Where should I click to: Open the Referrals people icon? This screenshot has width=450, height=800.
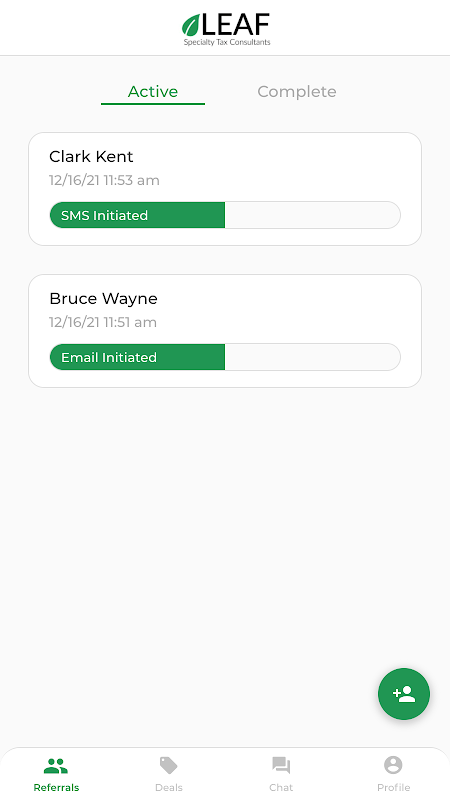point(56,765)
